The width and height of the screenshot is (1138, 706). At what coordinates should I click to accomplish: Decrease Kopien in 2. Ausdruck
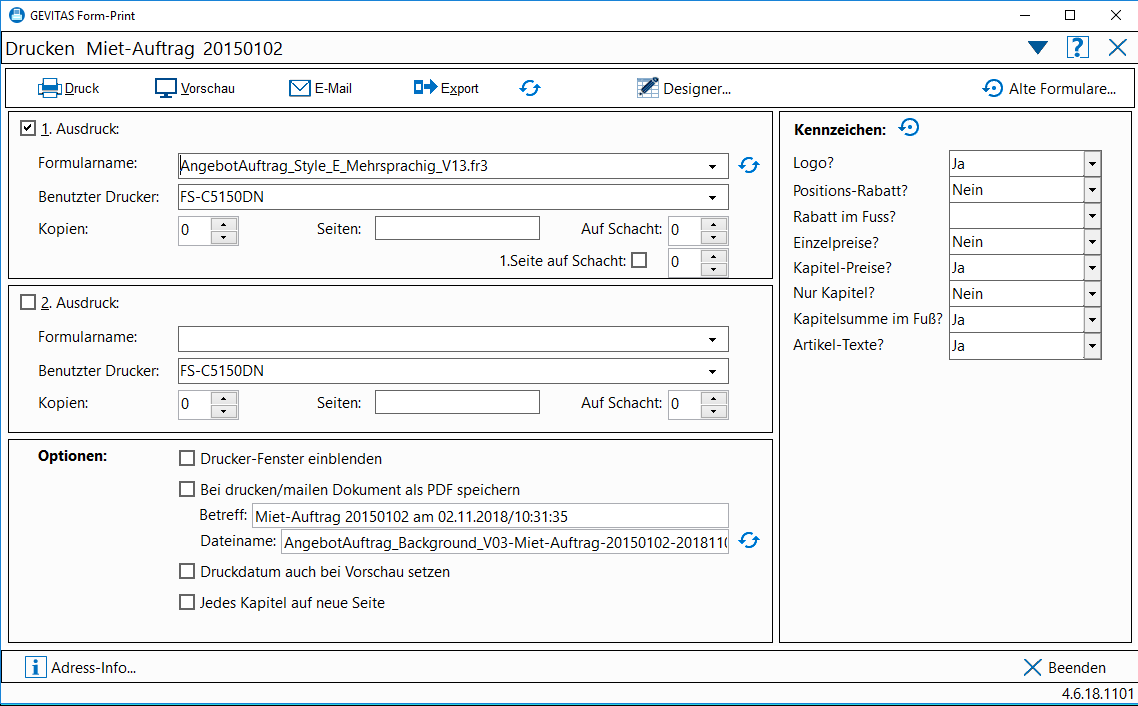pyautogui.click(x=224, y=411)
